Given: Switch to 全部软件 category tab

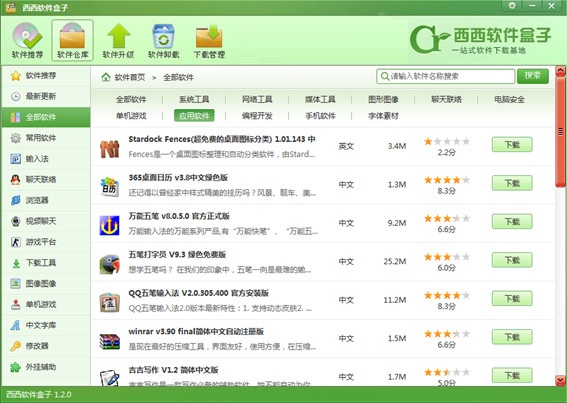Looking at the screenshot, I should 131,99.
